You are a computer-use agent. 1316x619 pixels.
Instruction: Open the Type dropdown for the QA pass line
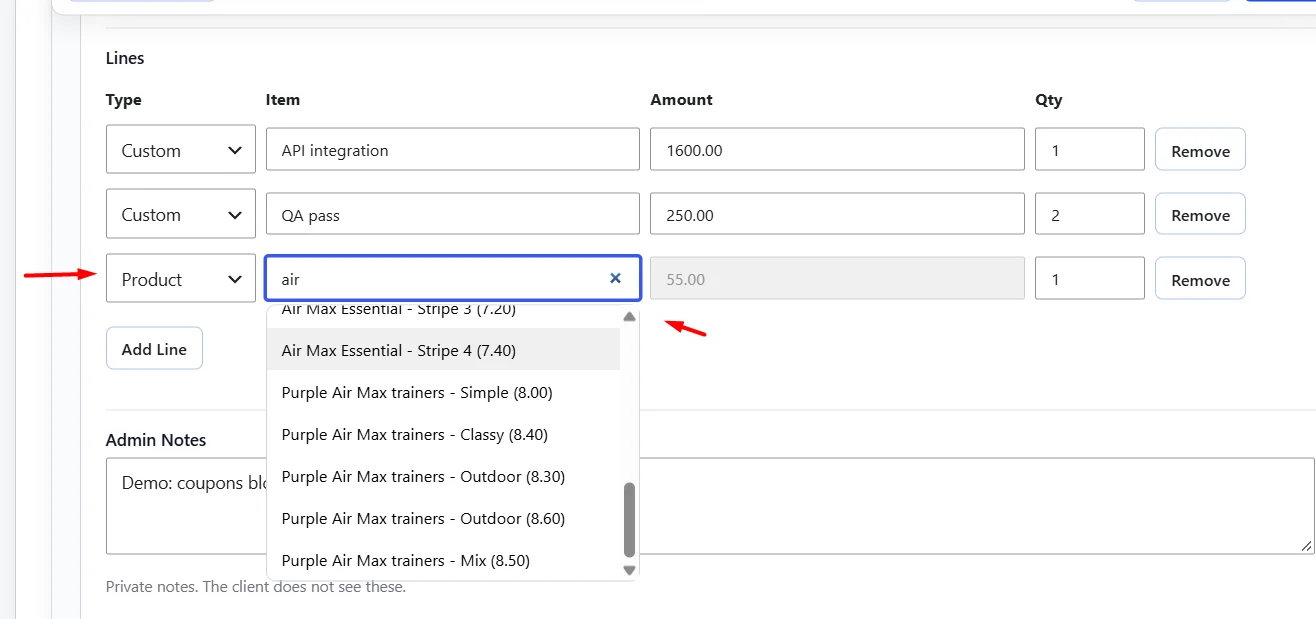(181, 214)
